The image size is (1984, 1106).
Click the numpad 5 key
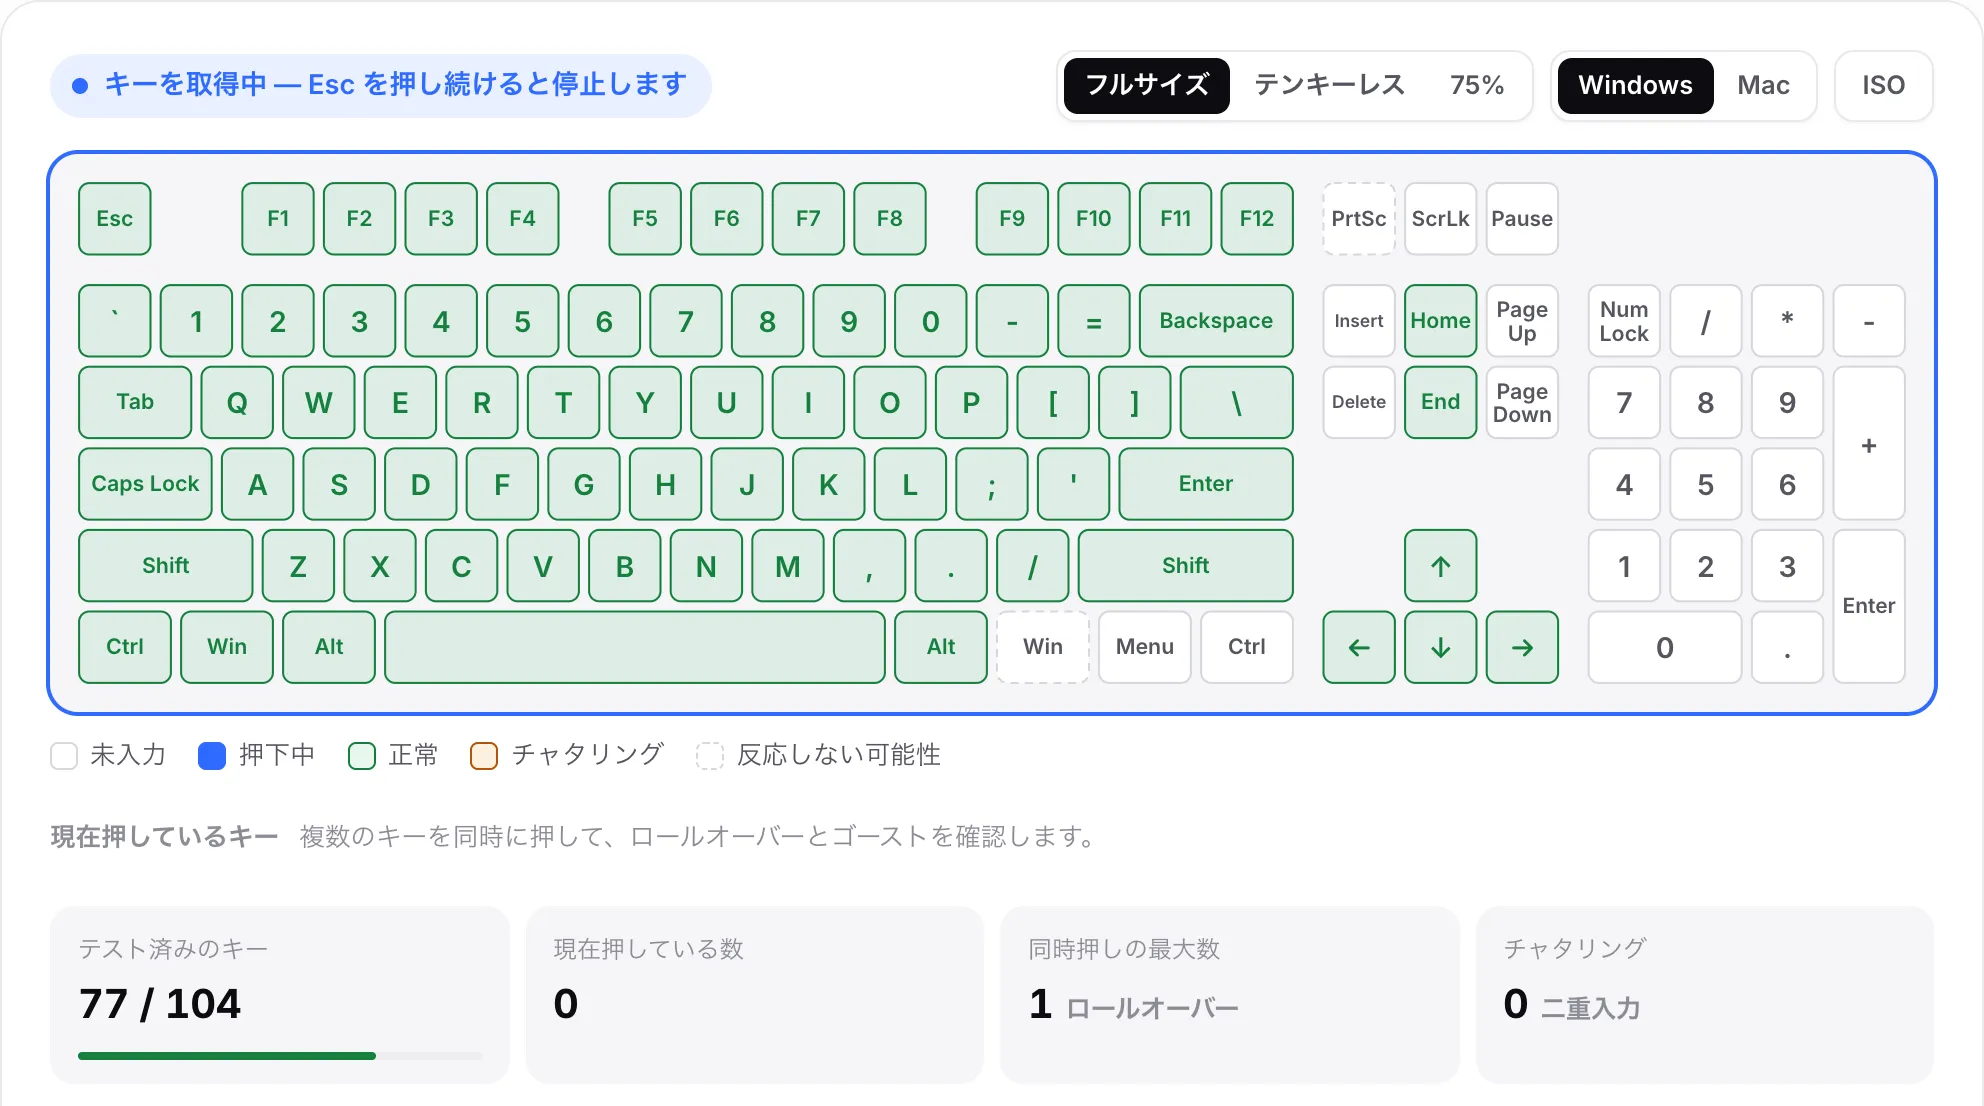[x=1706, y=484]
